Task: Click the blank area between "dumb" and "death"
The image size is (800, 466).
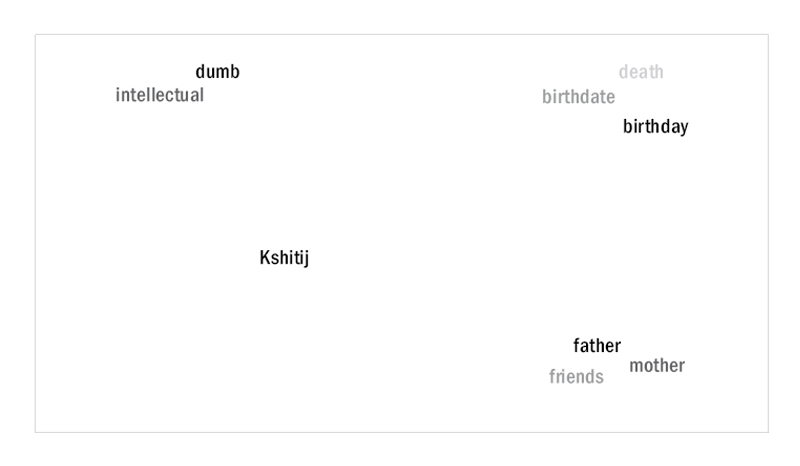Action: pos(429,71)
